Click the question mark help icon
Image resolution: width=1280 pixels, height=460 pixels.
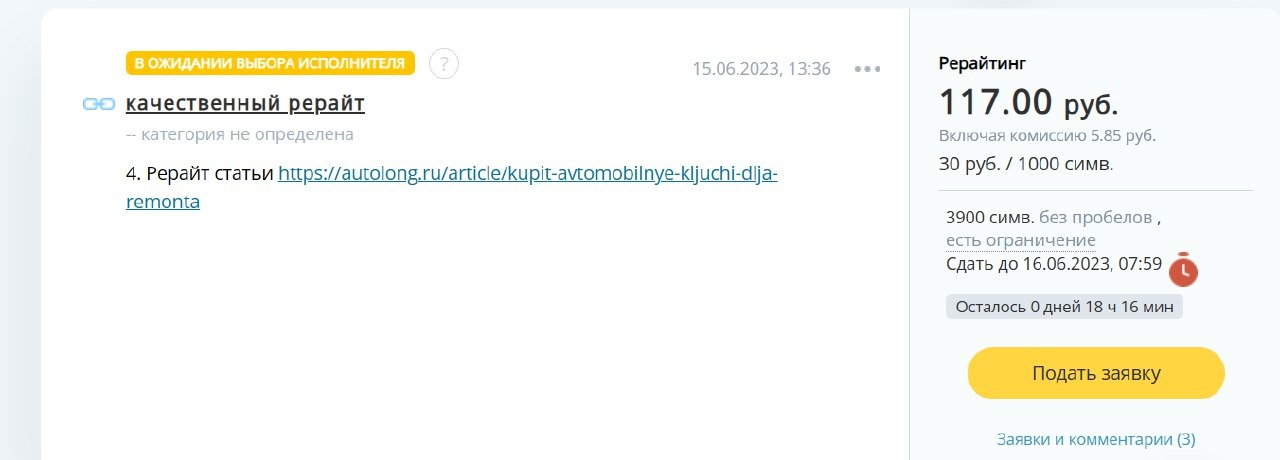coord(444,64)
